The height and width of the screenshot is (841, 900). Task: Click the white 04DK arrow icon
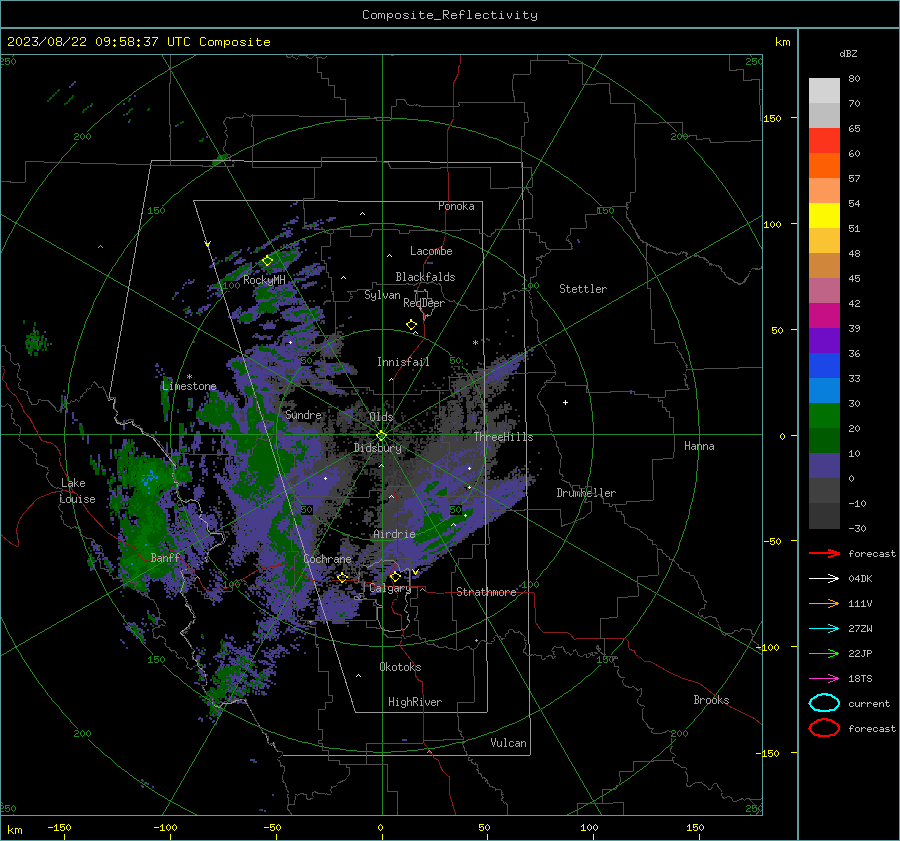pos(824,578)
